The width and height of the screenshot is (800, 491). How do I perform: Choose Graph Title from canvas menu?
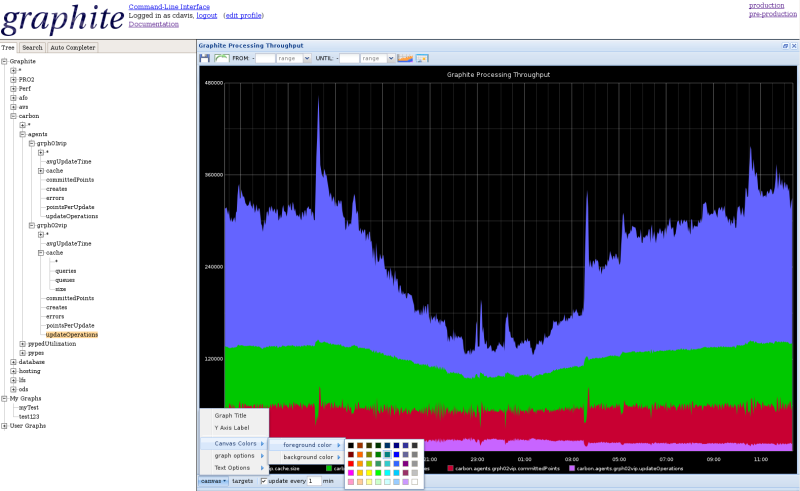230,415
